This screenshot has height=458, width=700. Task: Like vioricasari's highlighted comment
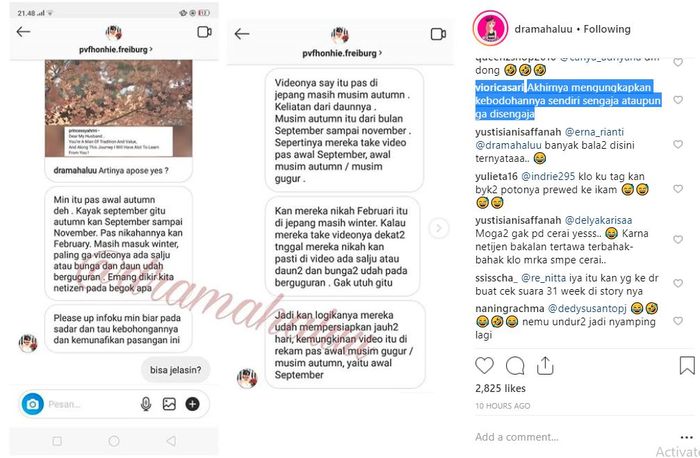(678, 100)
